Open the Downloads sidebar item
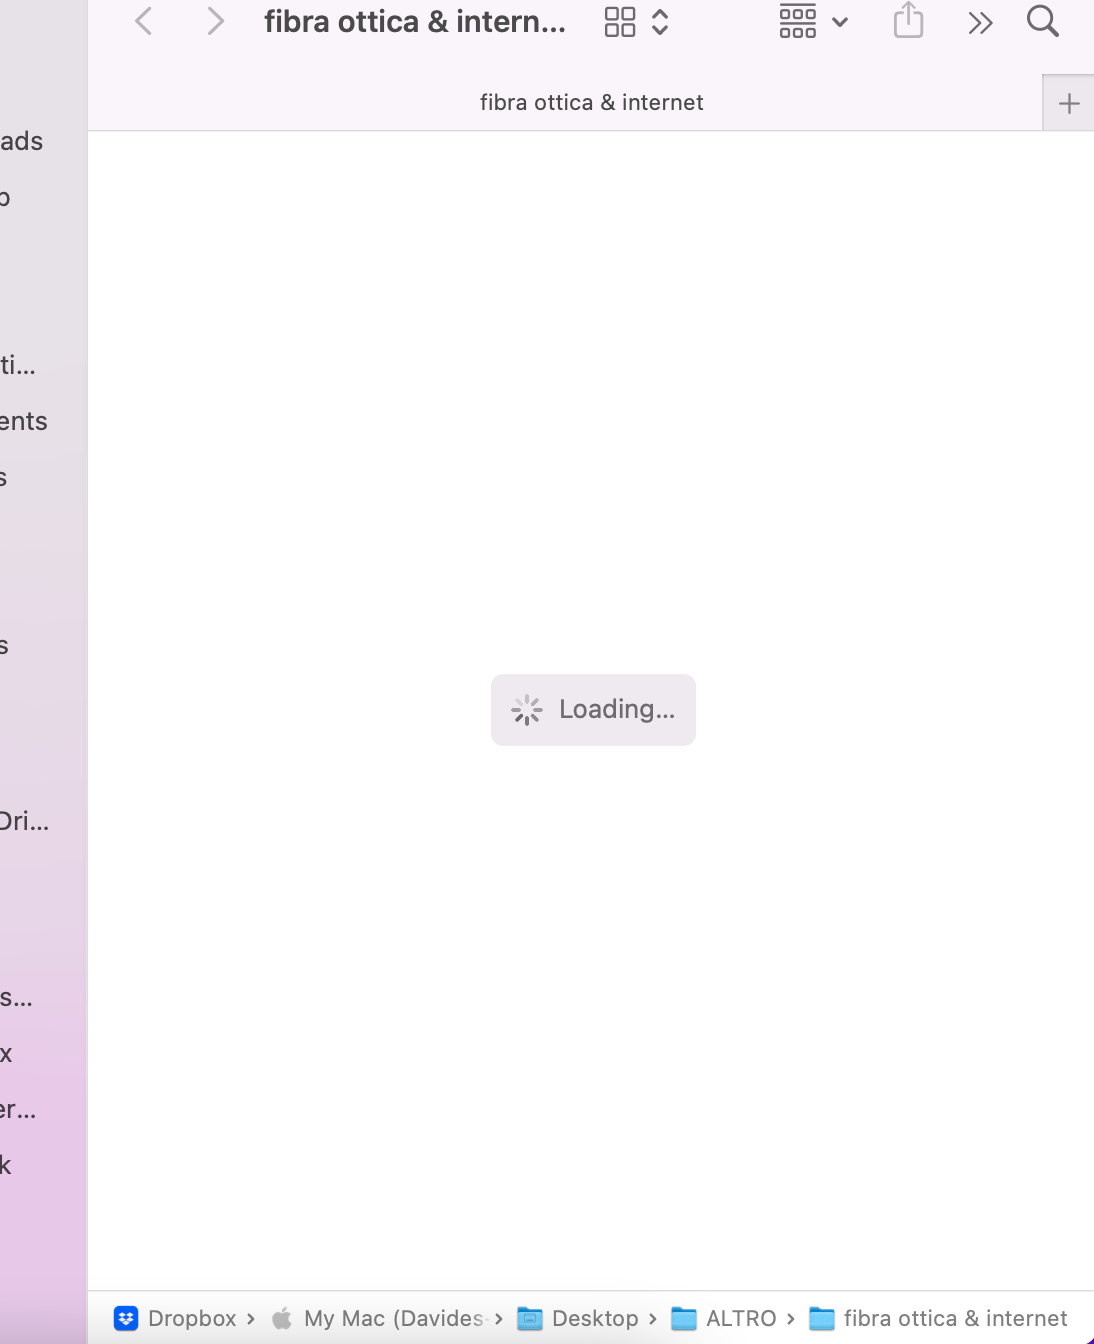The image size is (1094, 1344). coord(20,140)
